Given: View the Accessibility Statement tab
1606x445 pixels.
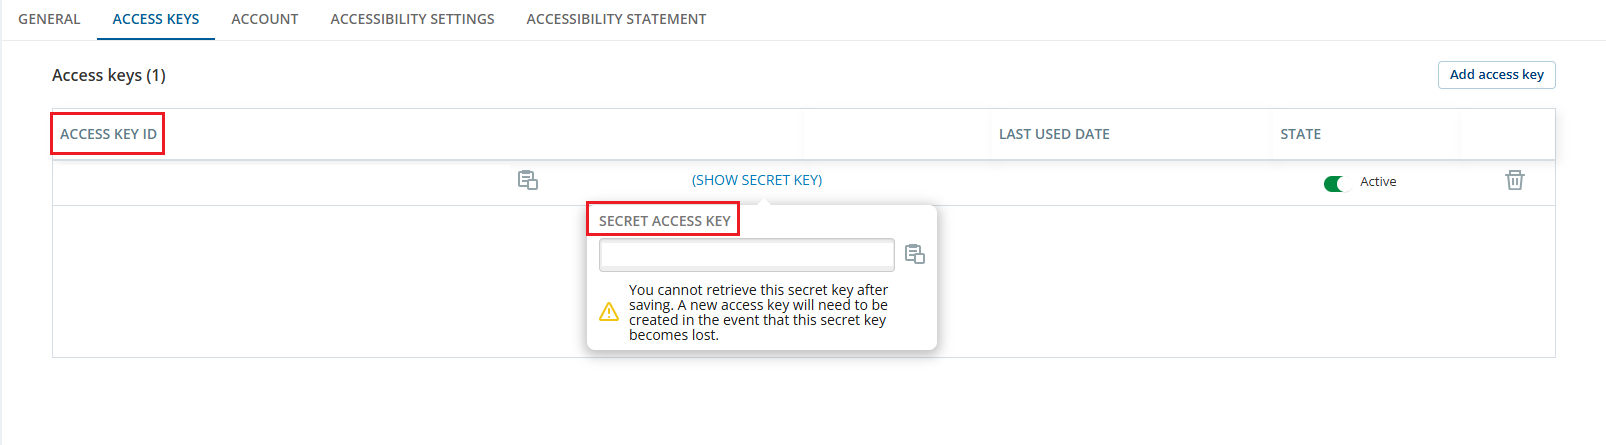Looking at the screenshot, I should 616,19.
